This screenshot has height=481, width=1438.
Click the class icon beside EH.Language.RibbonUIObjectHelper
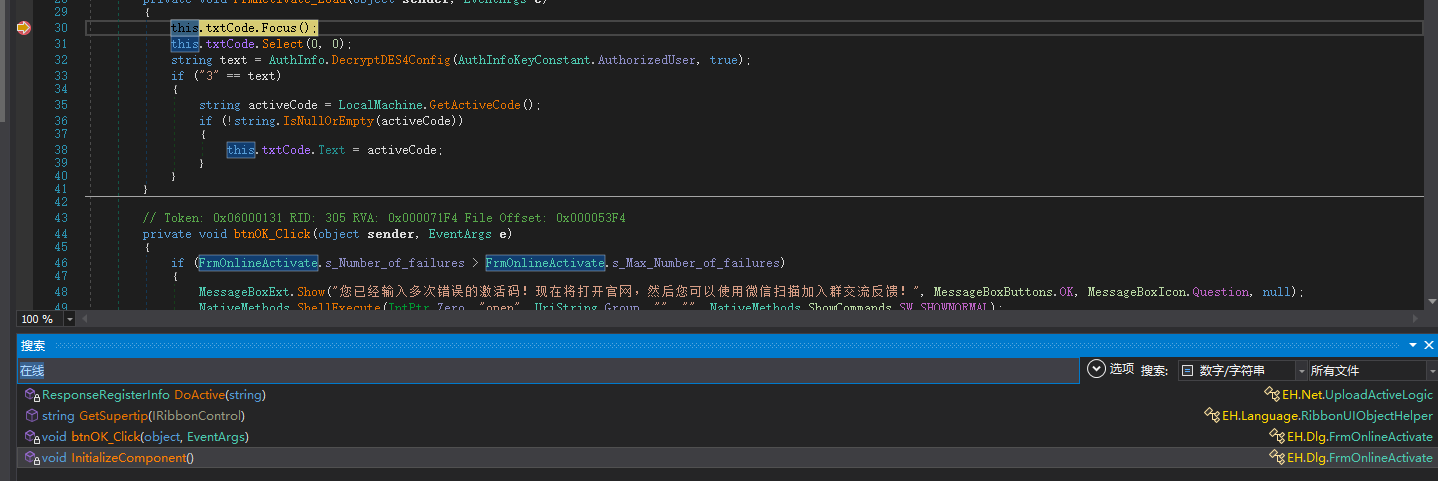click(1212, 416)
